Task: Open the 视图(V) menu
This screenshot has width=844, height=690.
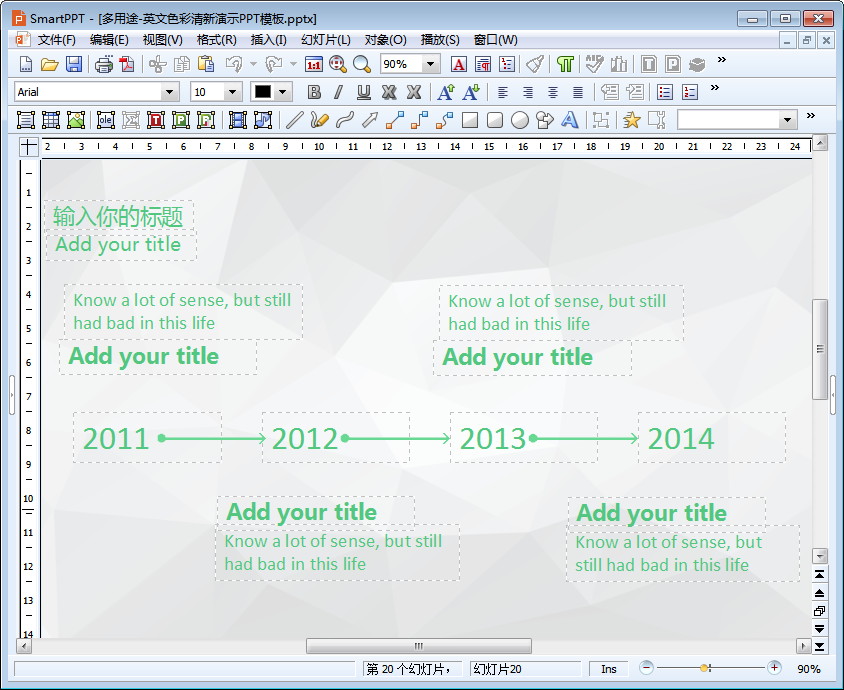Action: 163,40
